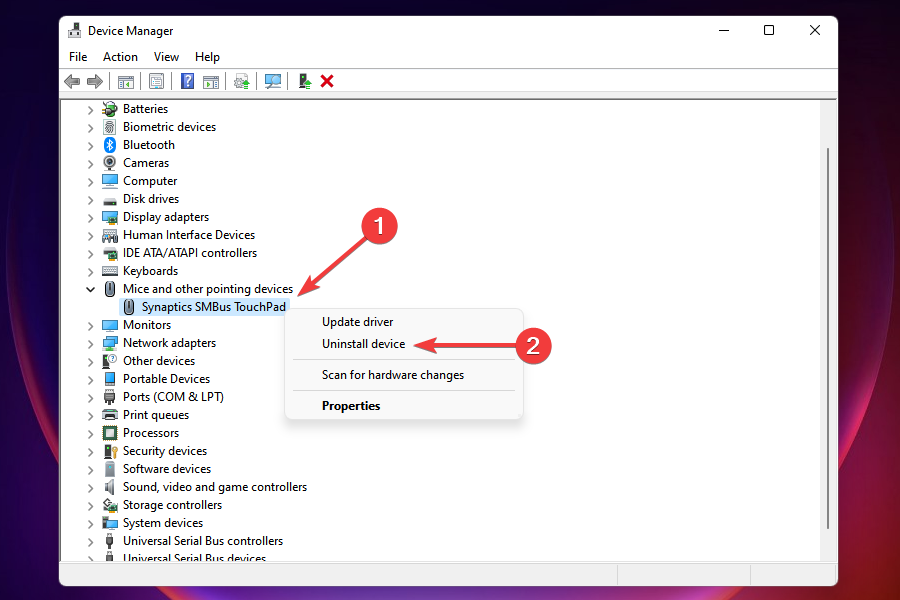Viewport: 900px width, 600px height.
Task: Expand the Network adapters chevron
Action: [x=91, y=344]
